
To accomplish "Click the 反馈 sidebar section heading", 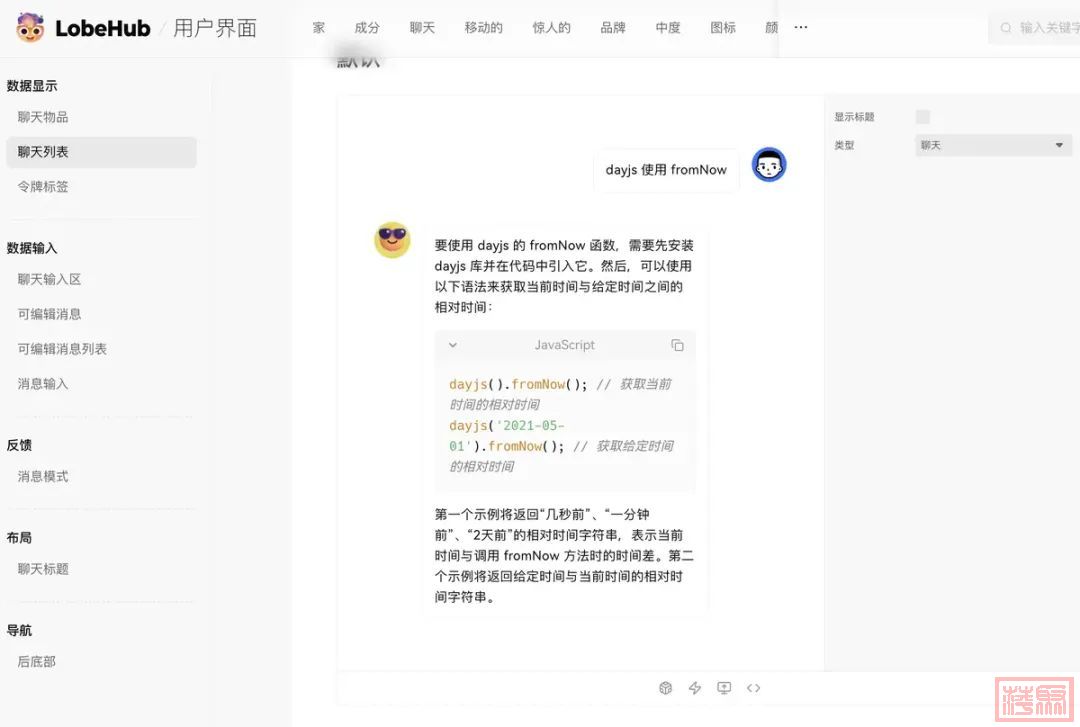I will point(19,445).
